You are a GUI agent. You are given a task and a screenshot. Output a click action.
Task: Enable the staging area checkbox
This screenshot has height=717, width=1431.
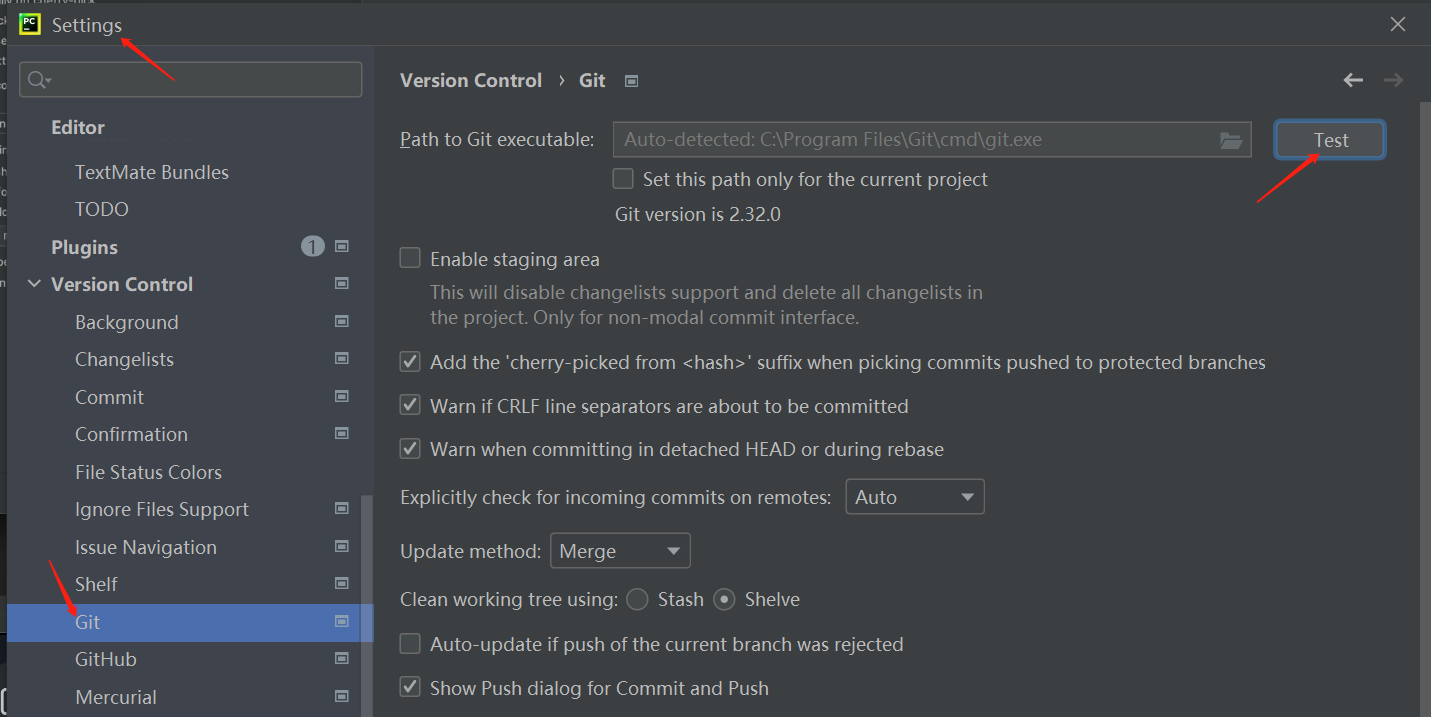(x=410, y=258)
